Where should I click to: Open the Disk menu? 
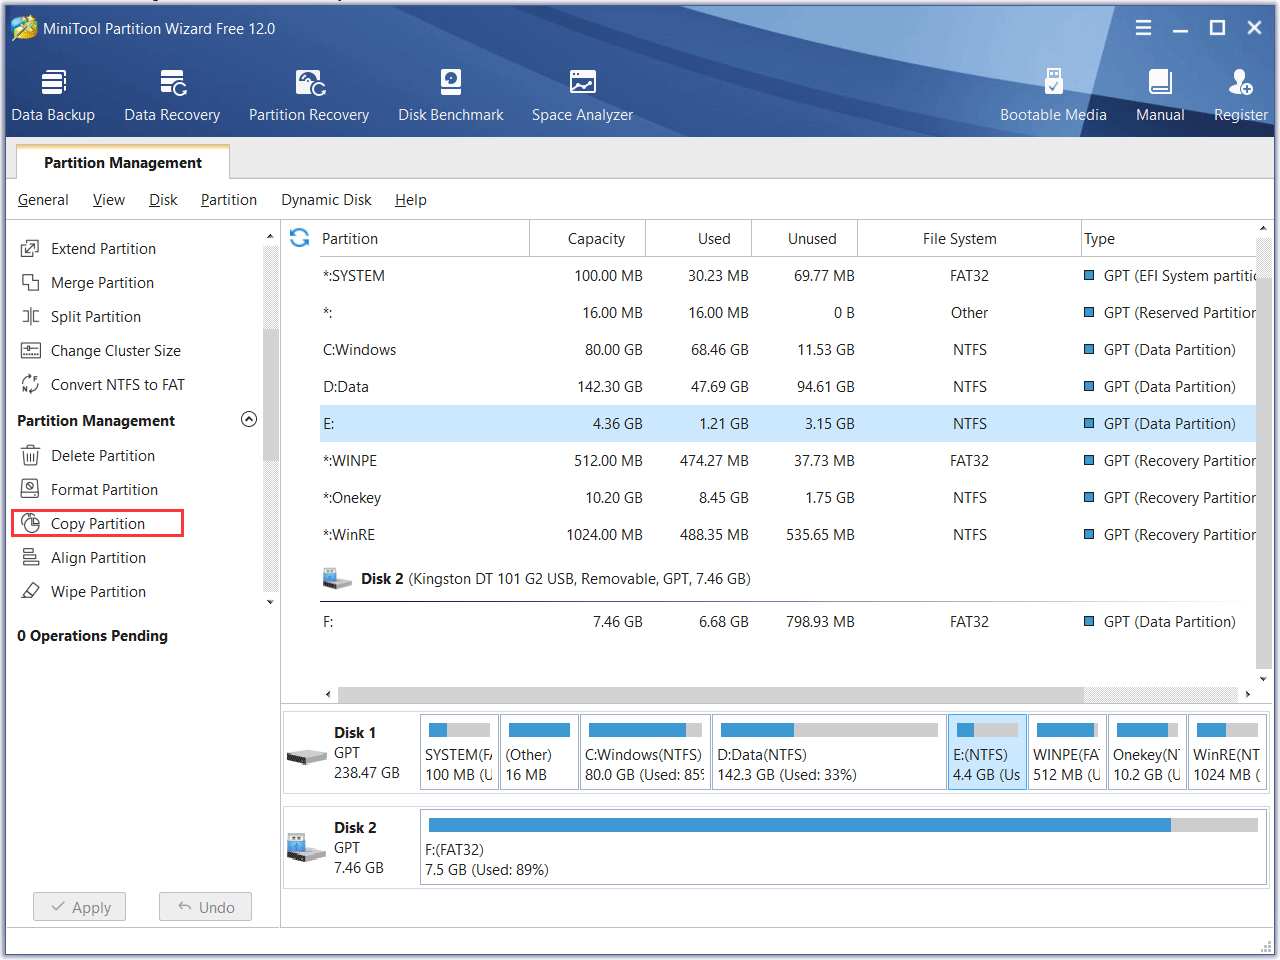163,200
